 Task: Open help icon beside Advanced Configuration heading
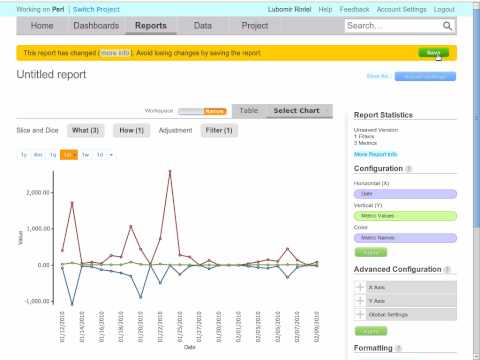coord(447,269)
